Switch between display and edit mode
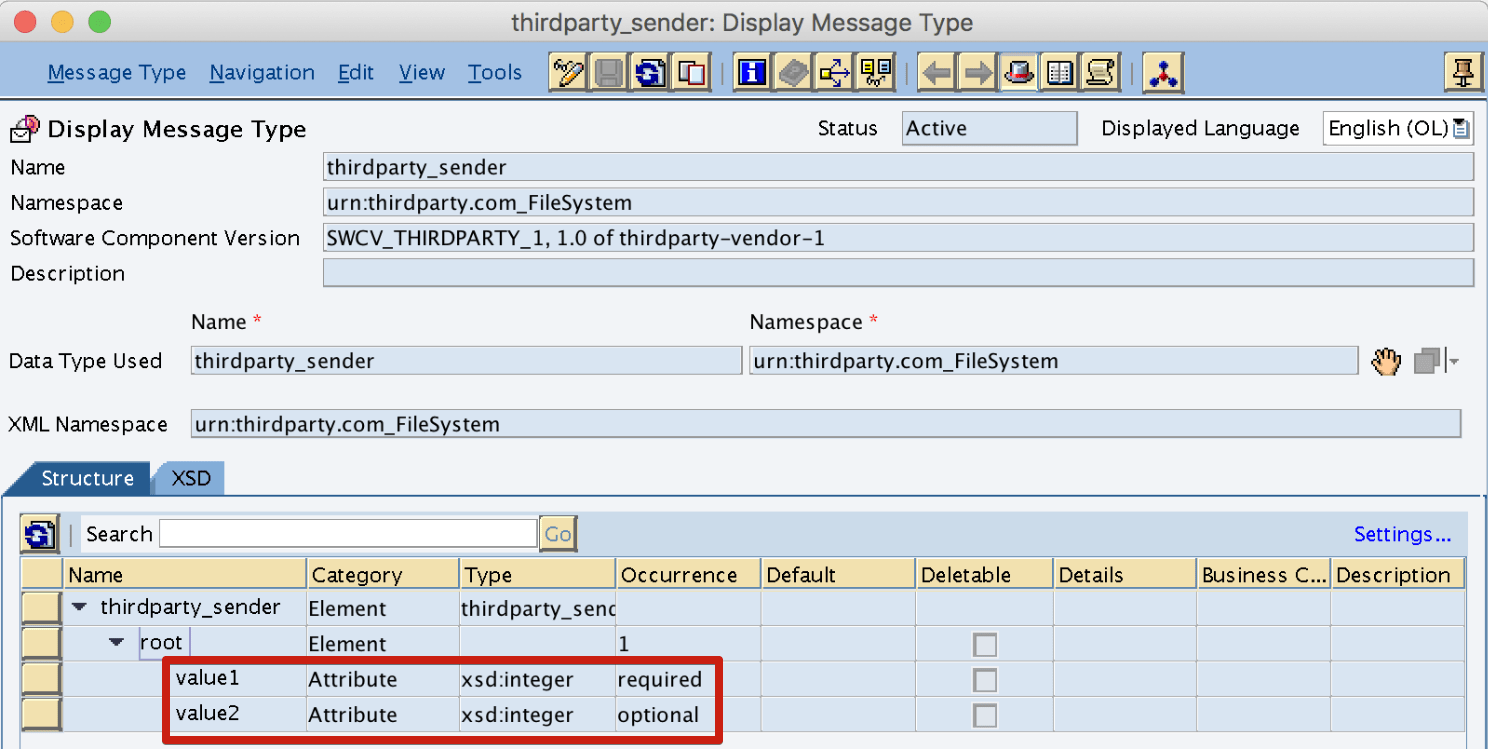This screenshot has width=1488, height=749. pos(567,72)
